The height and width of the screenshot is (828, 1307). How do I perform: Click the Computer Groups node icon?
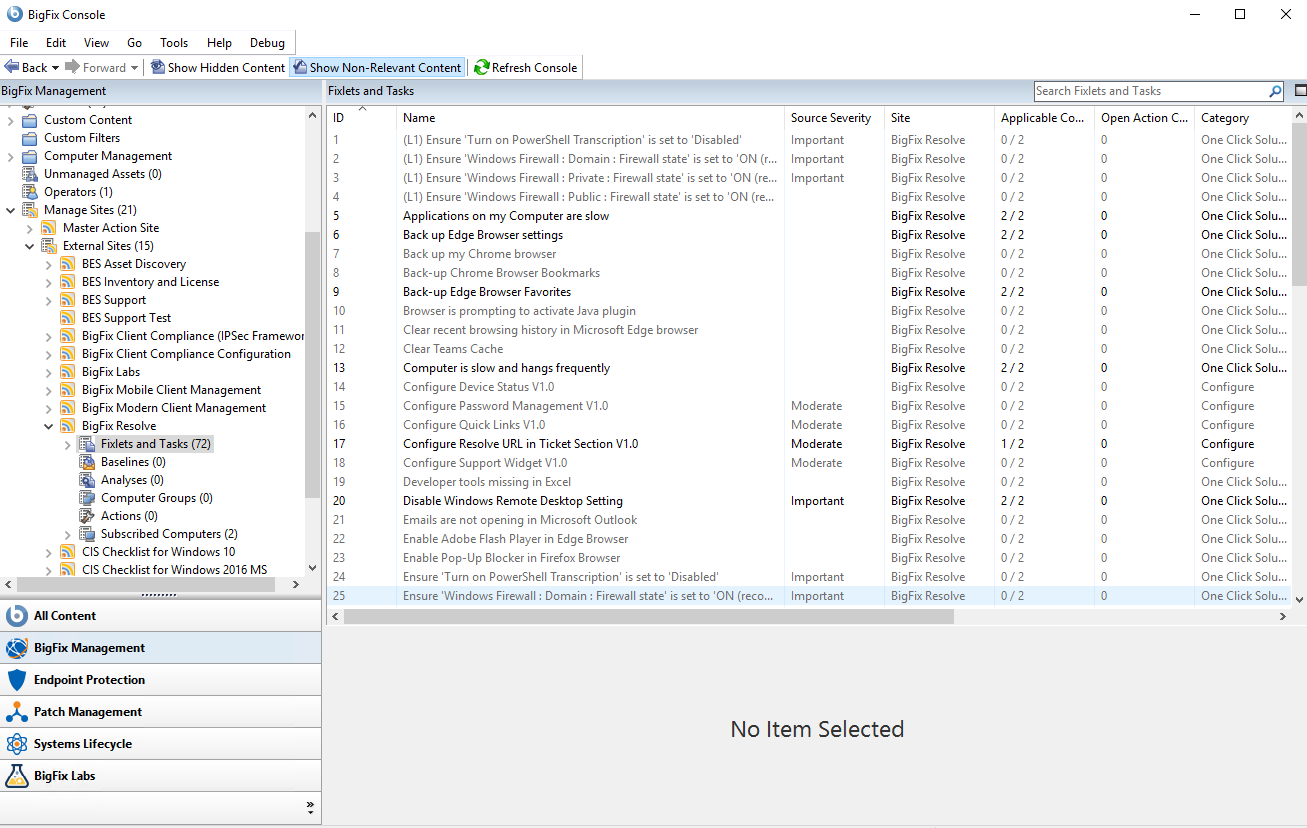pos(87,498)
